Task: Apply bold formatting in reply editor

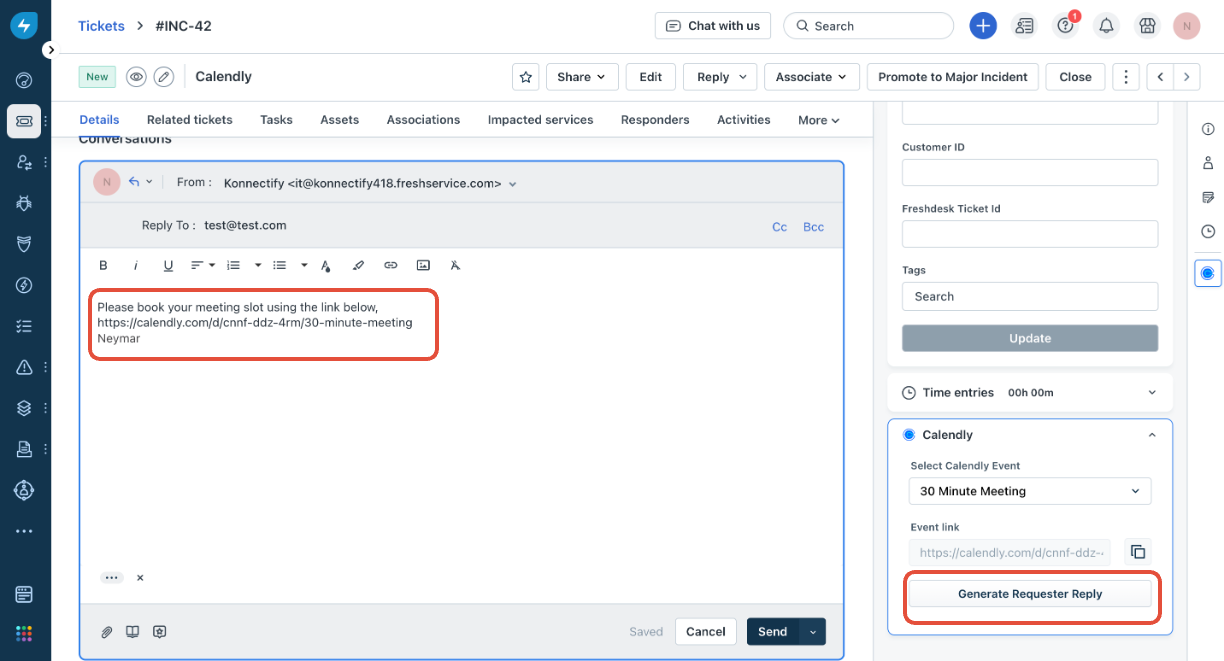Action: point(103,265)
